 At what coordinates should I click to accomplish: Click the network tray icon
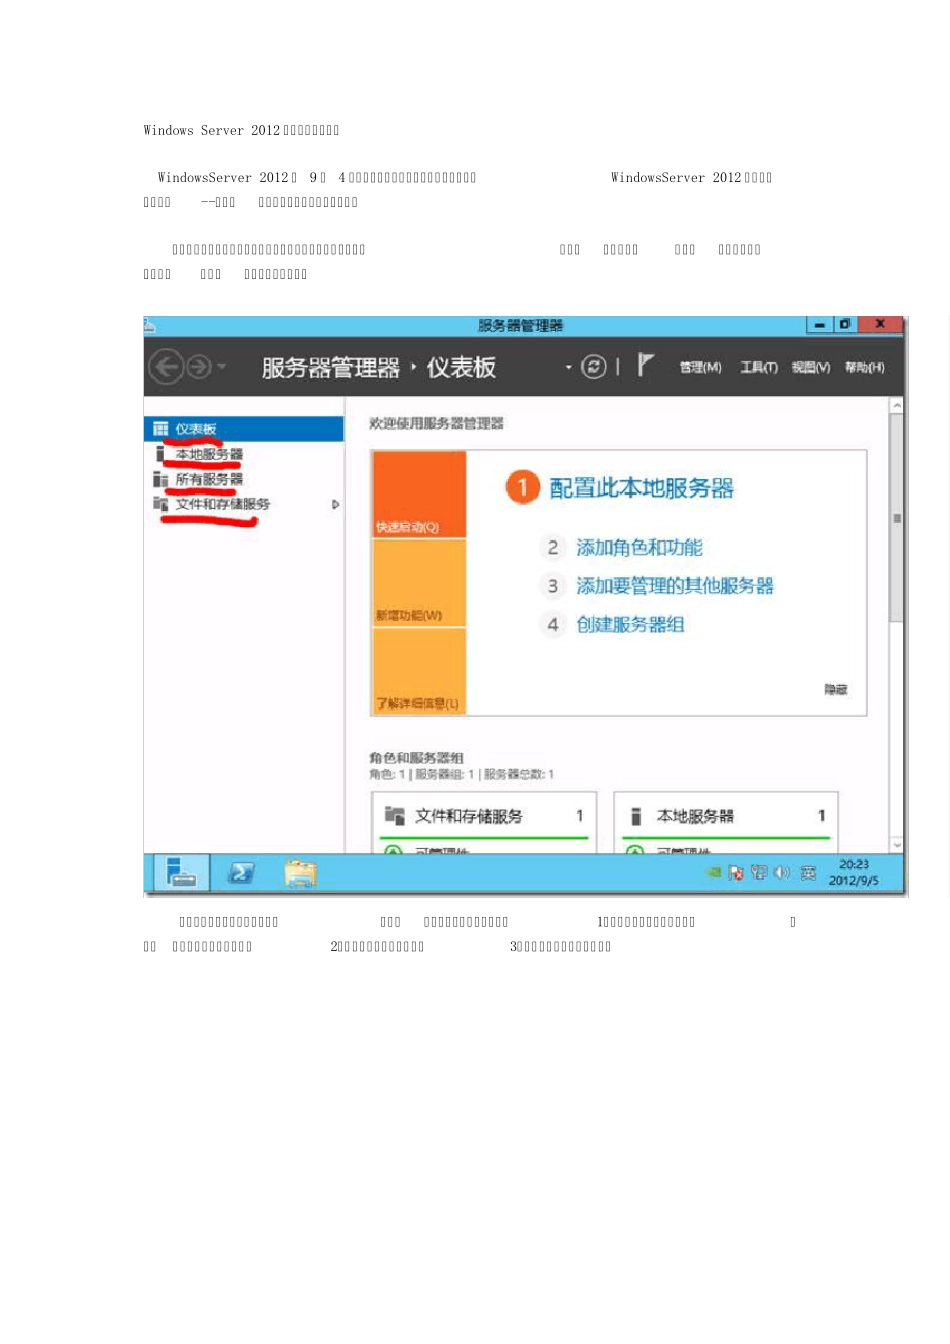pyautogui.click(x=759, y=872)
